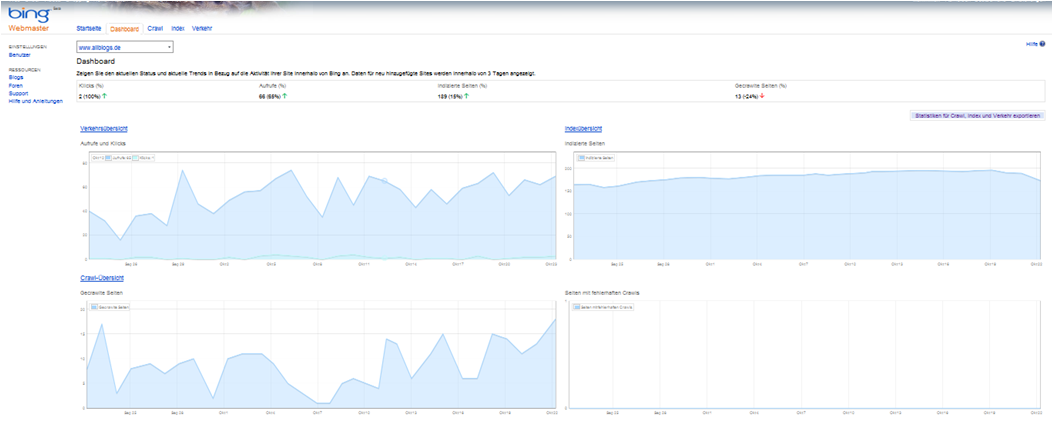
Task: Open the Foren resource link
Action: [x=16, y=85]
